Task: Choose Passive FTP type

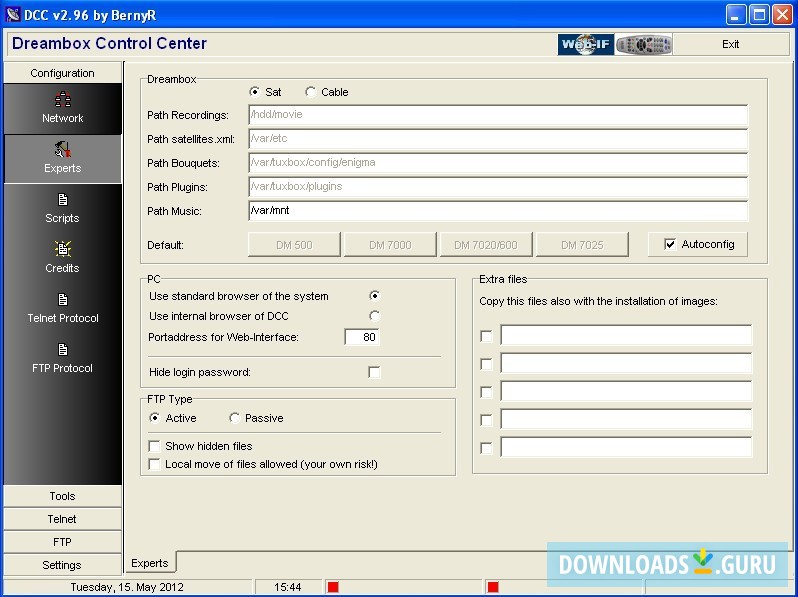Action: pyautogui.click(x=235, y=418)
